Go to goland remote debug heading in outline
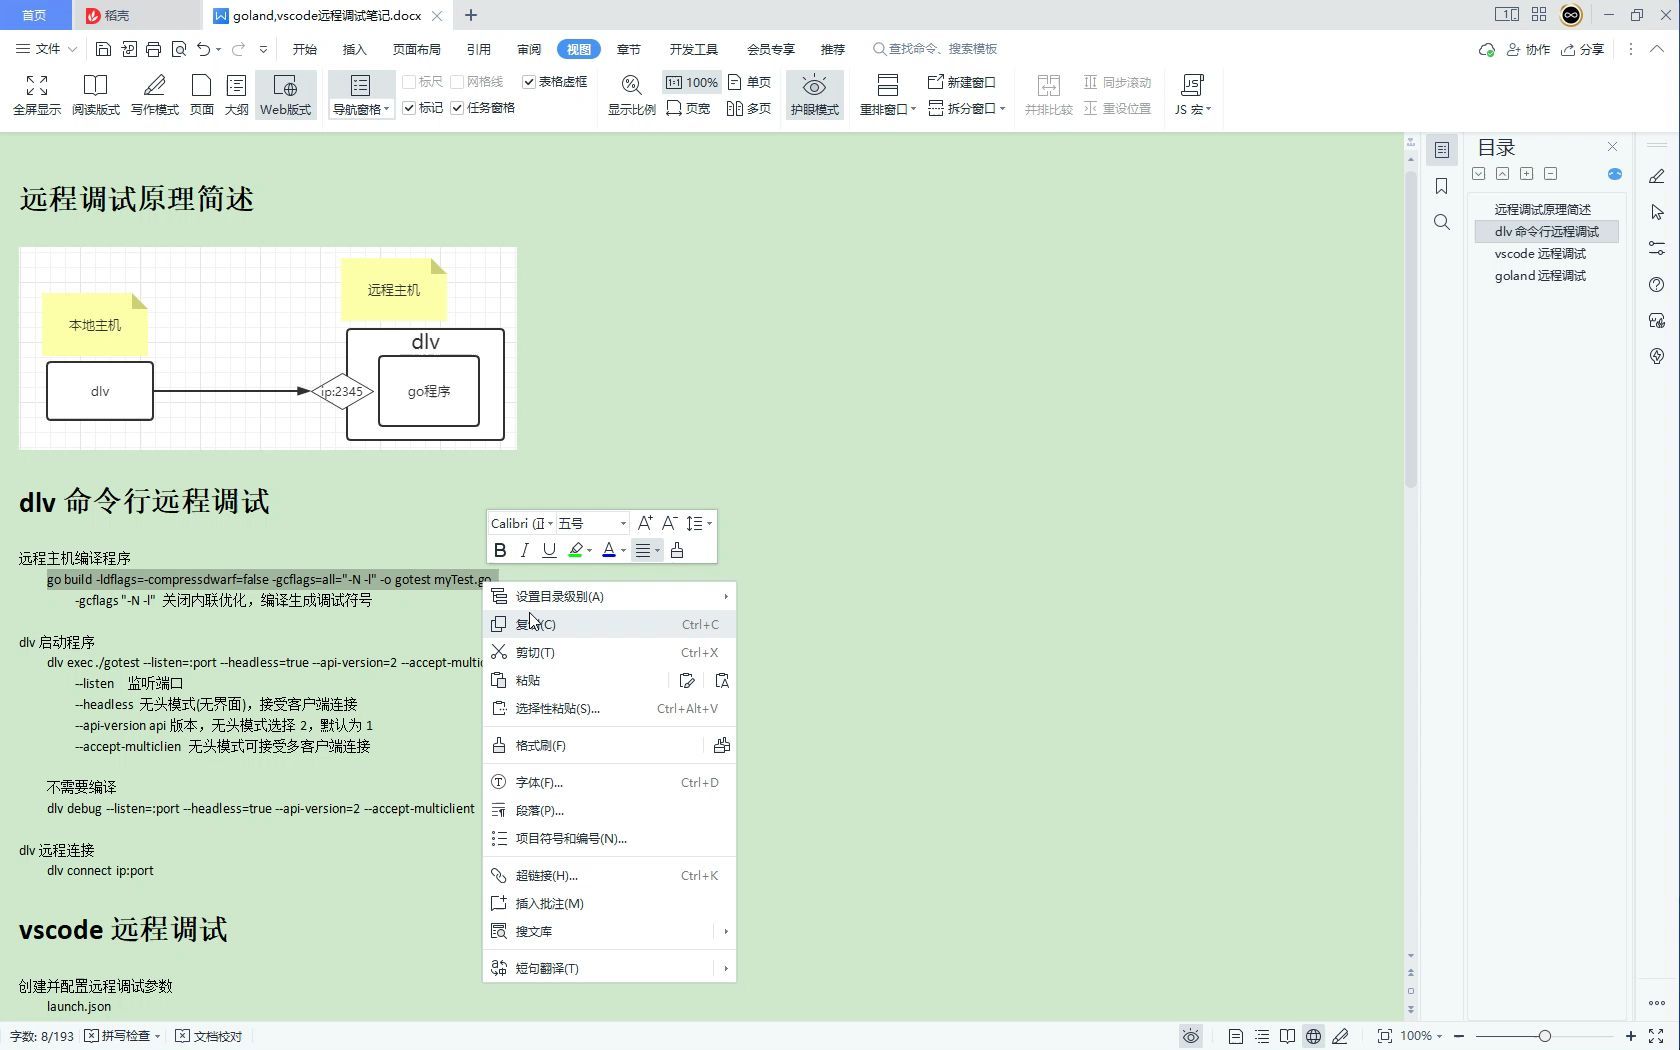Screen dimensions: 1680x1050 (x=1540, y=276)
